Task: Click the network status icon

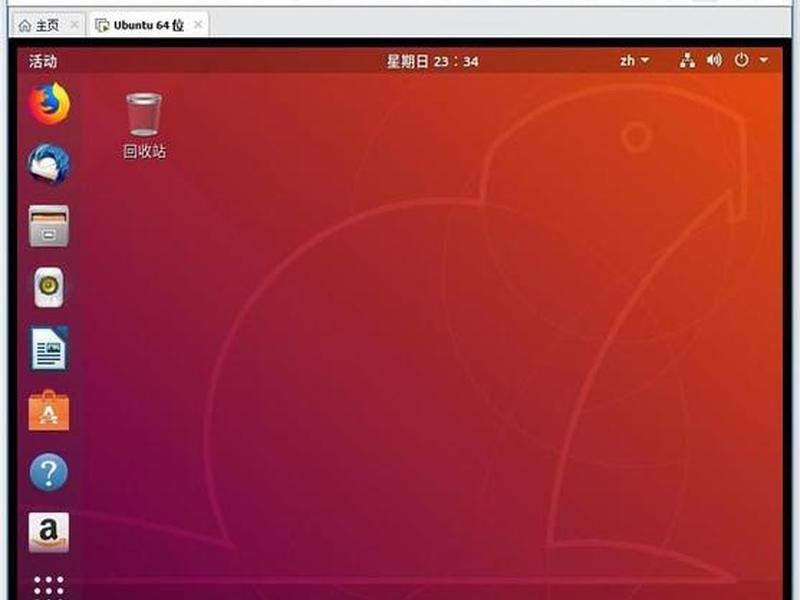Action: (687, 61)
